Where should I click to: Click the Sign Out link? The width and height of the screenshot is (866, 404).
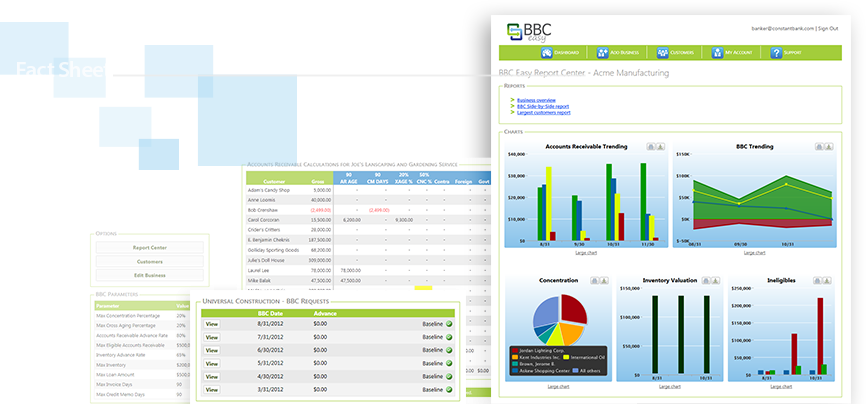[x=827, y=28]
